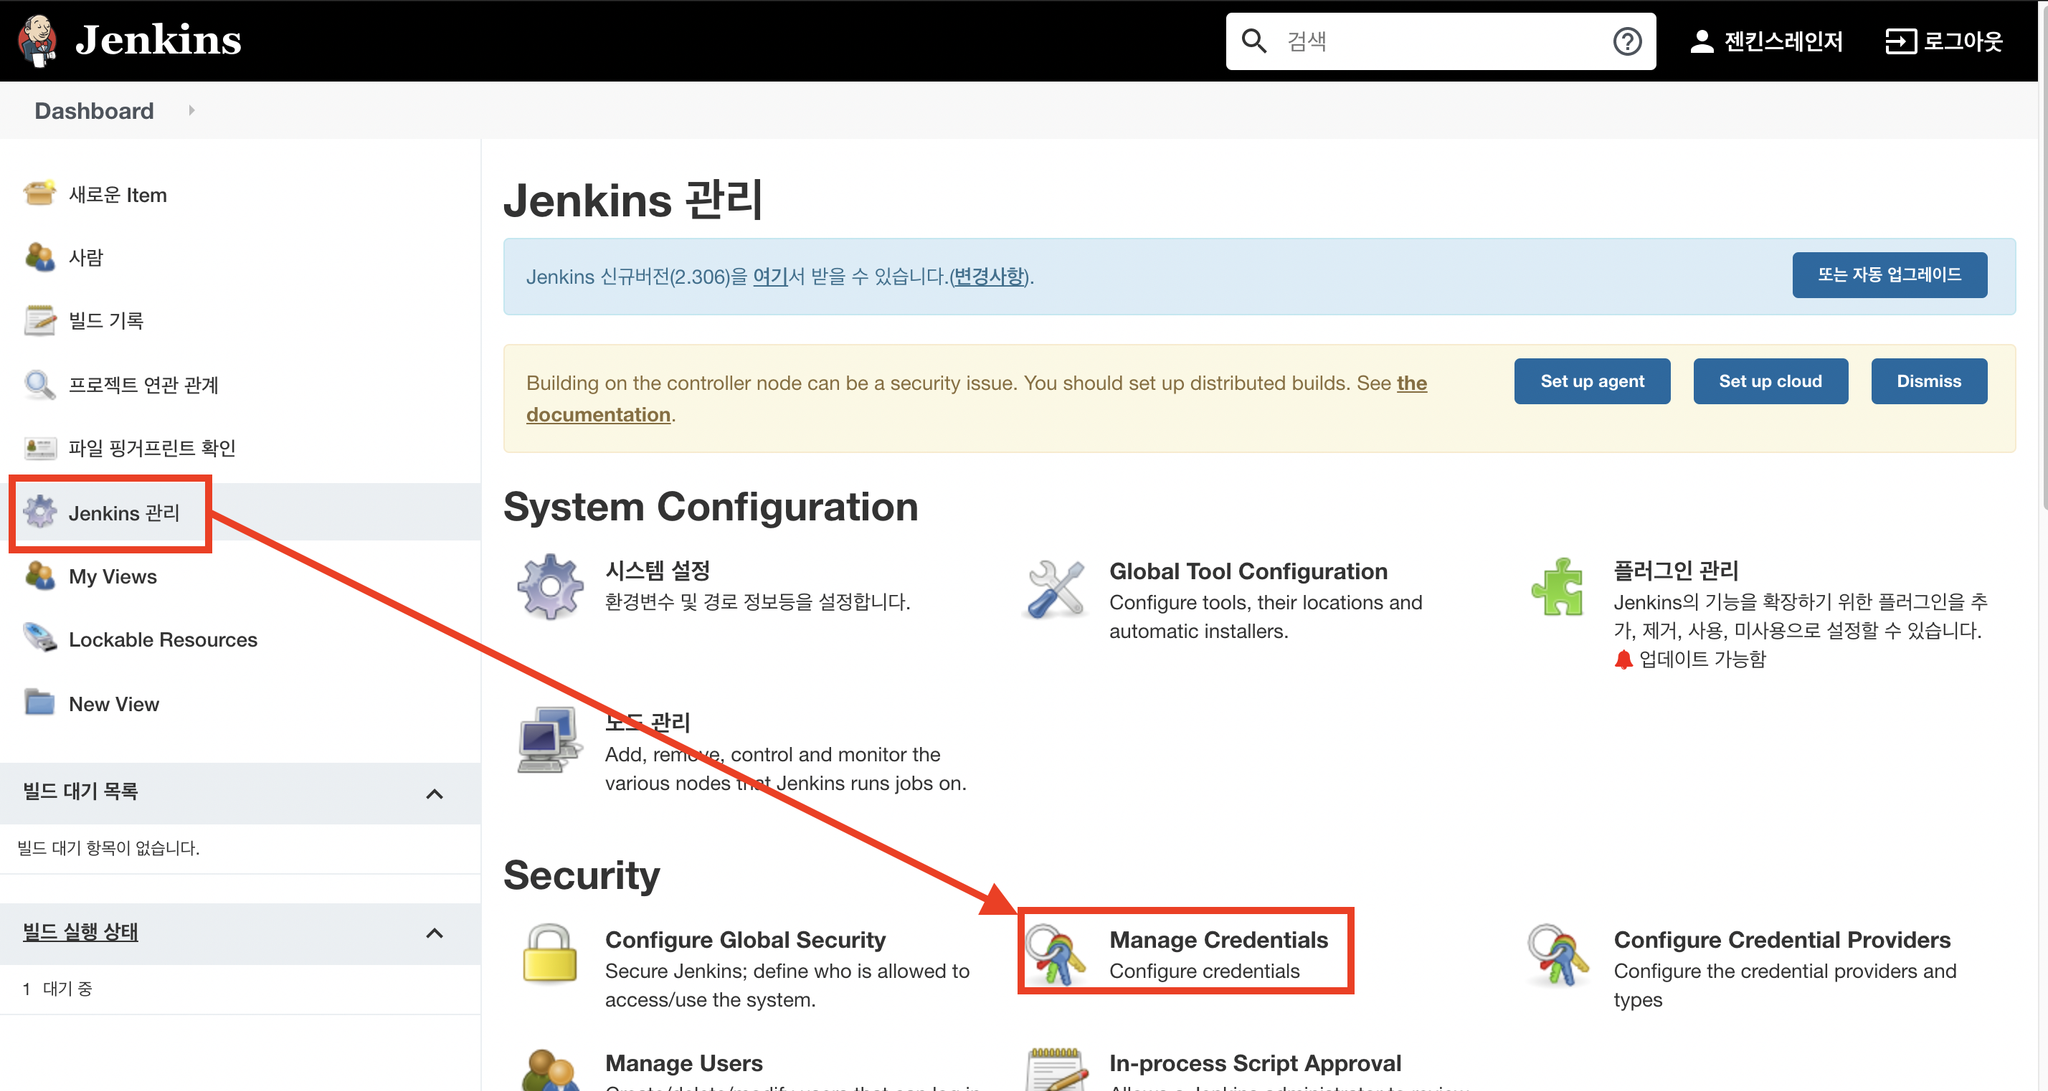
Task: Click the Set up agent button
Action: [x=1592, y=381]
